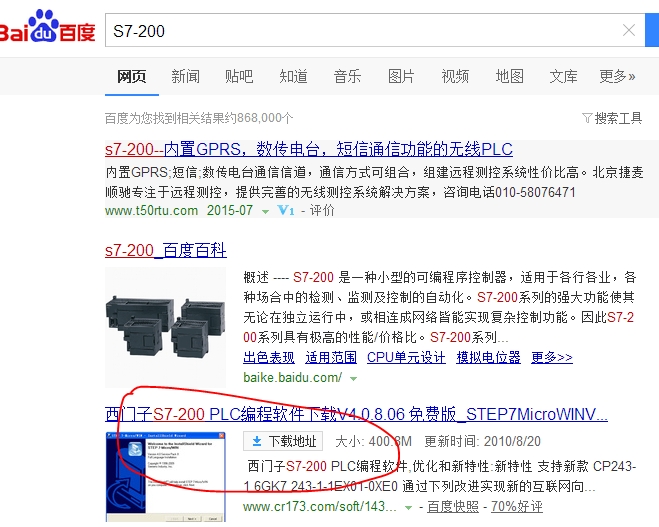Click the S7-200 PLC modules thumbnail
Screen dimensions: 659x527
166,327
